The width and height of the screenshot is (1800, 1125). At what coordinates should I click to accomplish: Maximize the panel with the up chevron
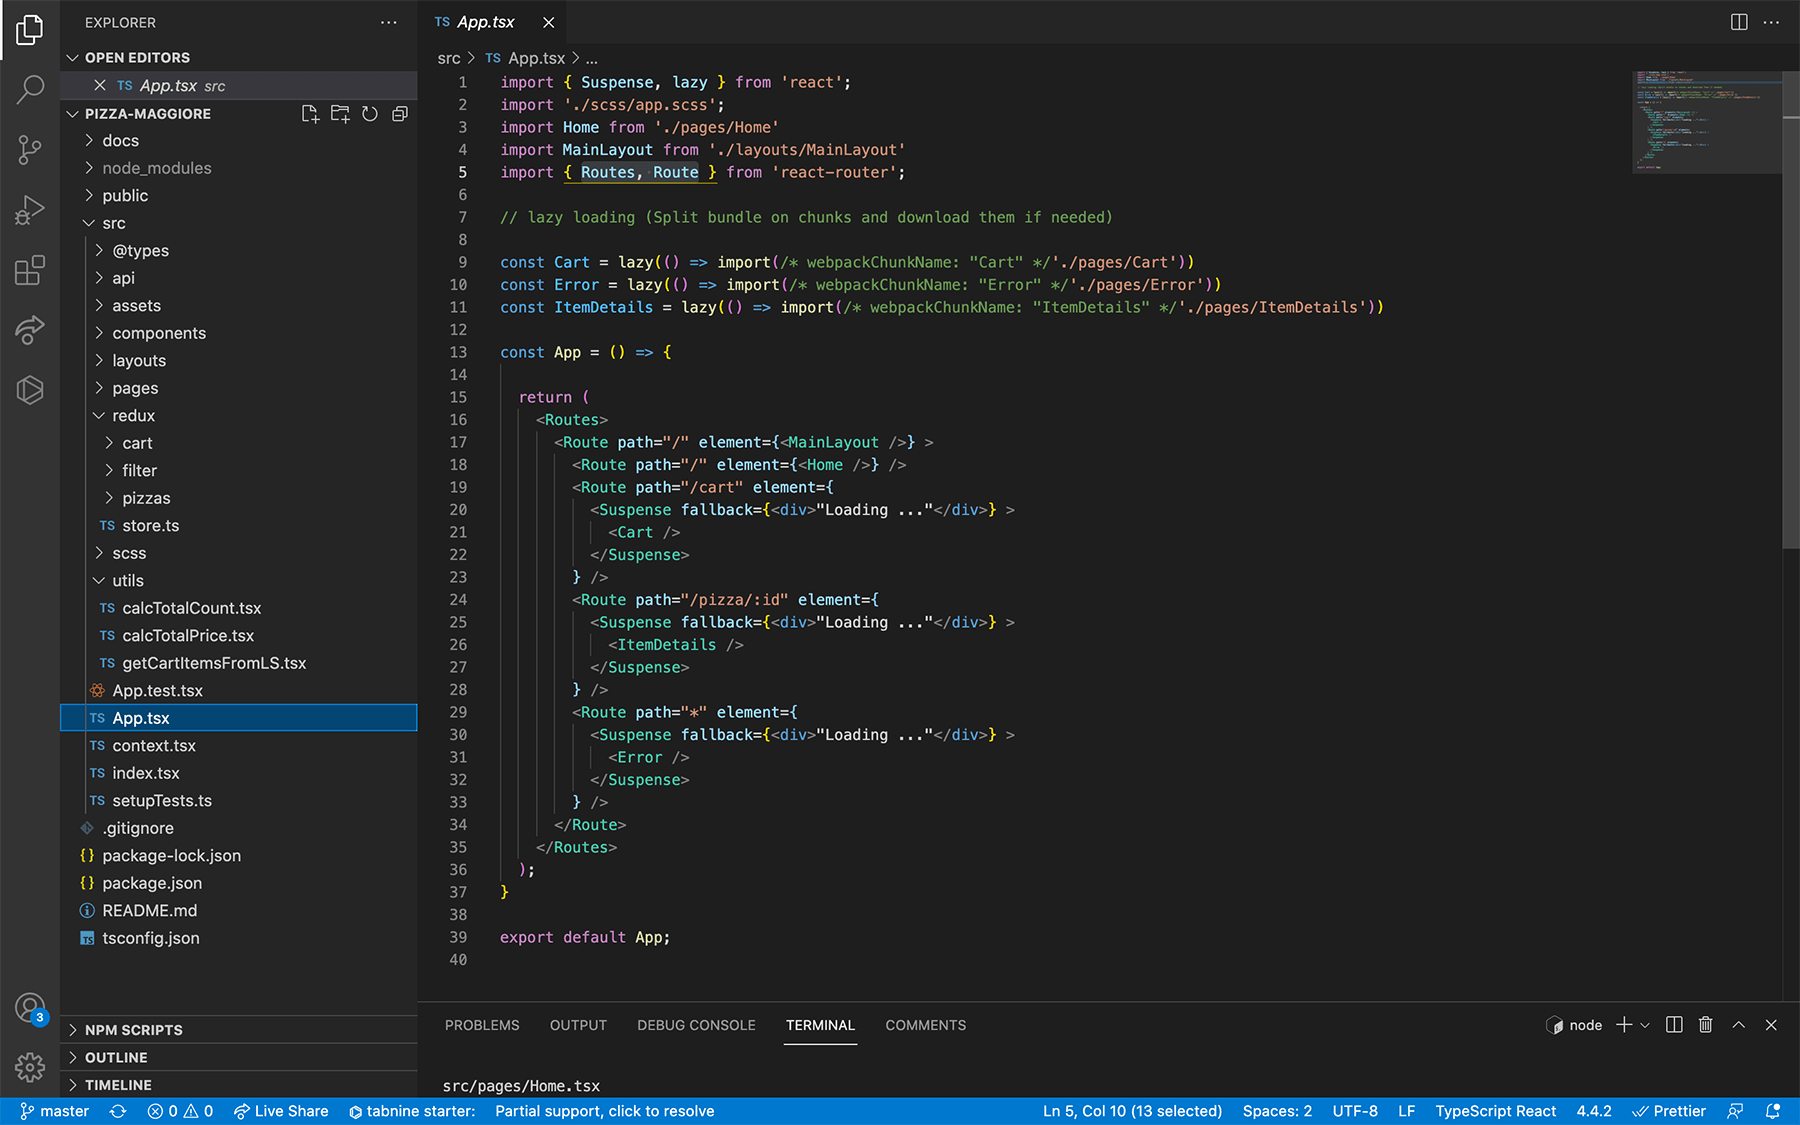1739,1025
